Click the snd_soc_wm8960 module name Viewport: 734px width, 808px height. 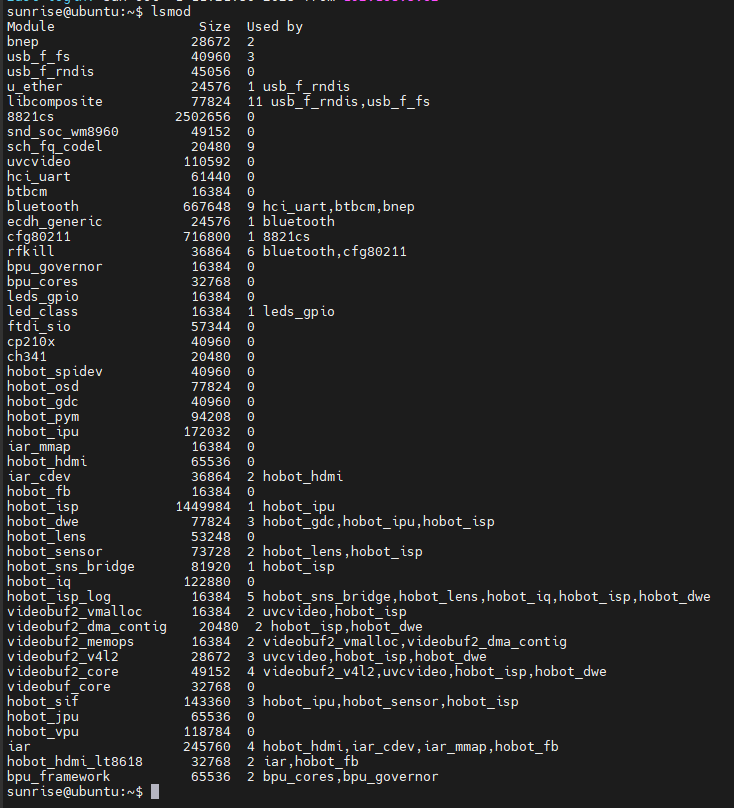pyautogui.click(x=63, y=132)
